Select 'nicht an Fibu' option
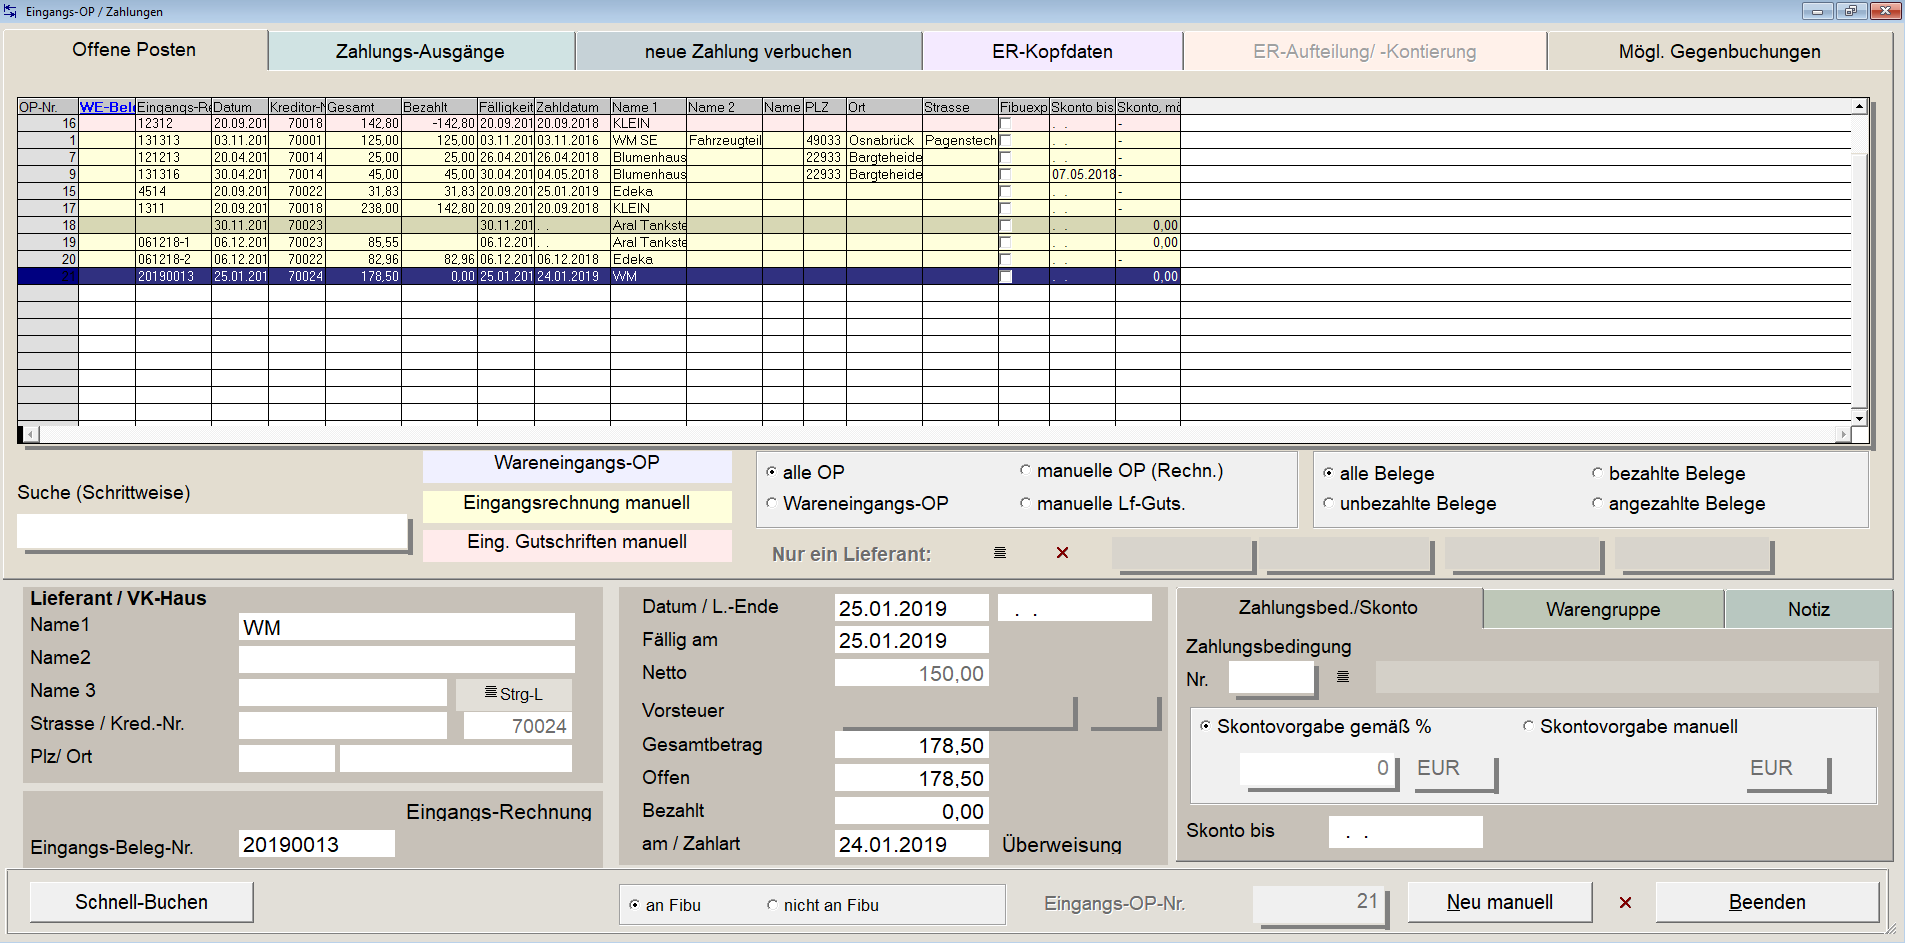This screenshot has width=1905, height=943. [x=772, y=905]
